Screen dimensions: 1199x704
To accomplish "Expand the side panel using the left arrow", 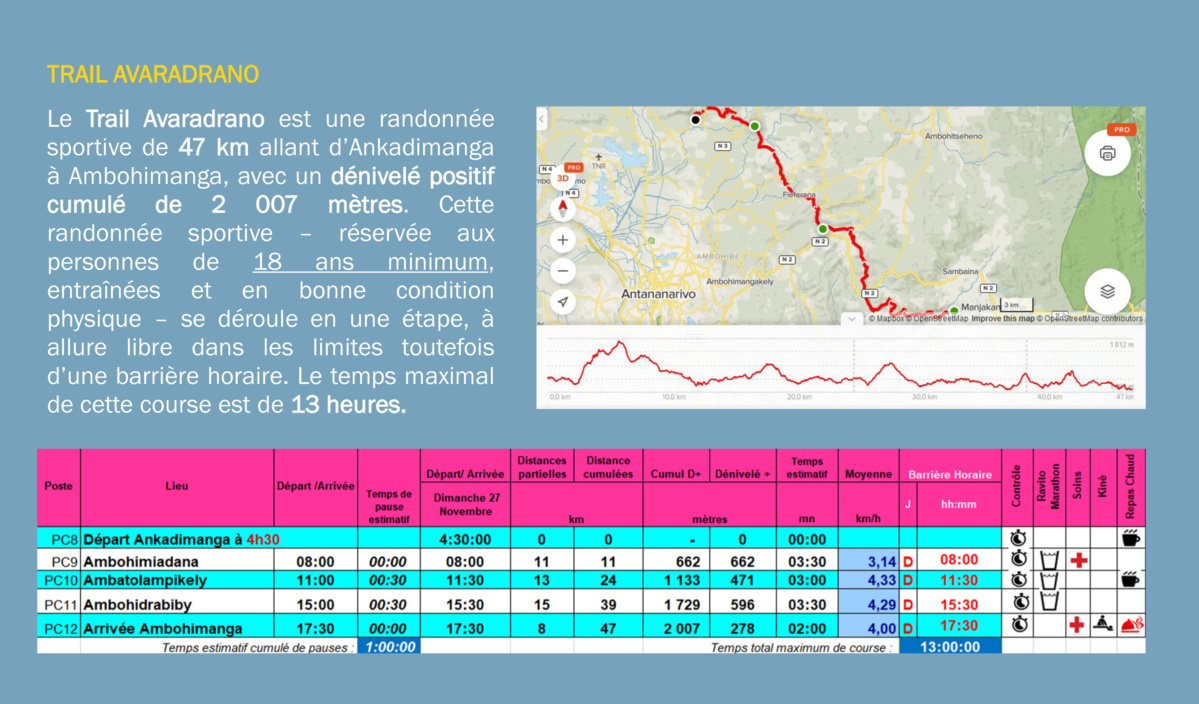I will click(x=542, y=119).
